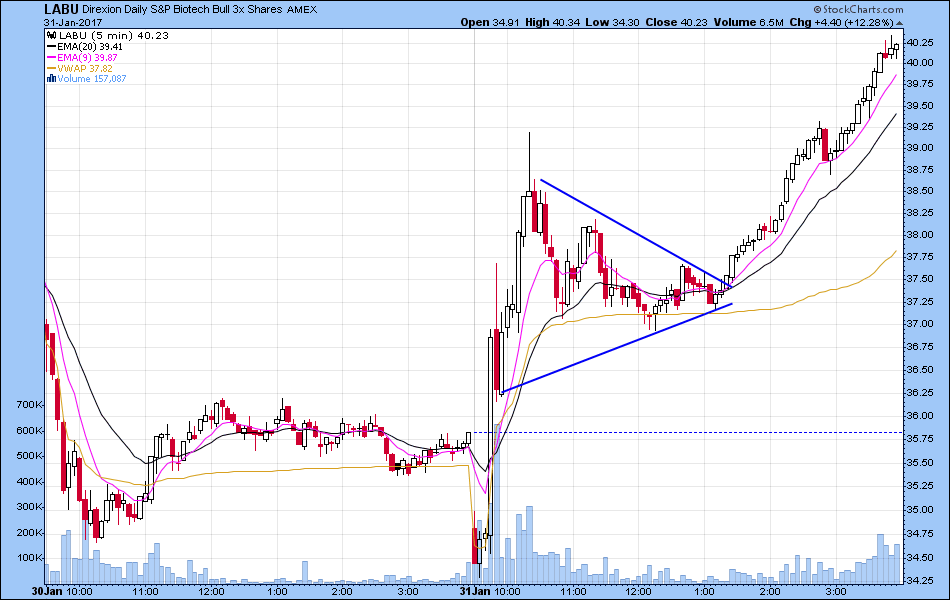Click the up triangle after the Chg value
The width and height of the screenshot is (950, 600).
coord(900,23)
